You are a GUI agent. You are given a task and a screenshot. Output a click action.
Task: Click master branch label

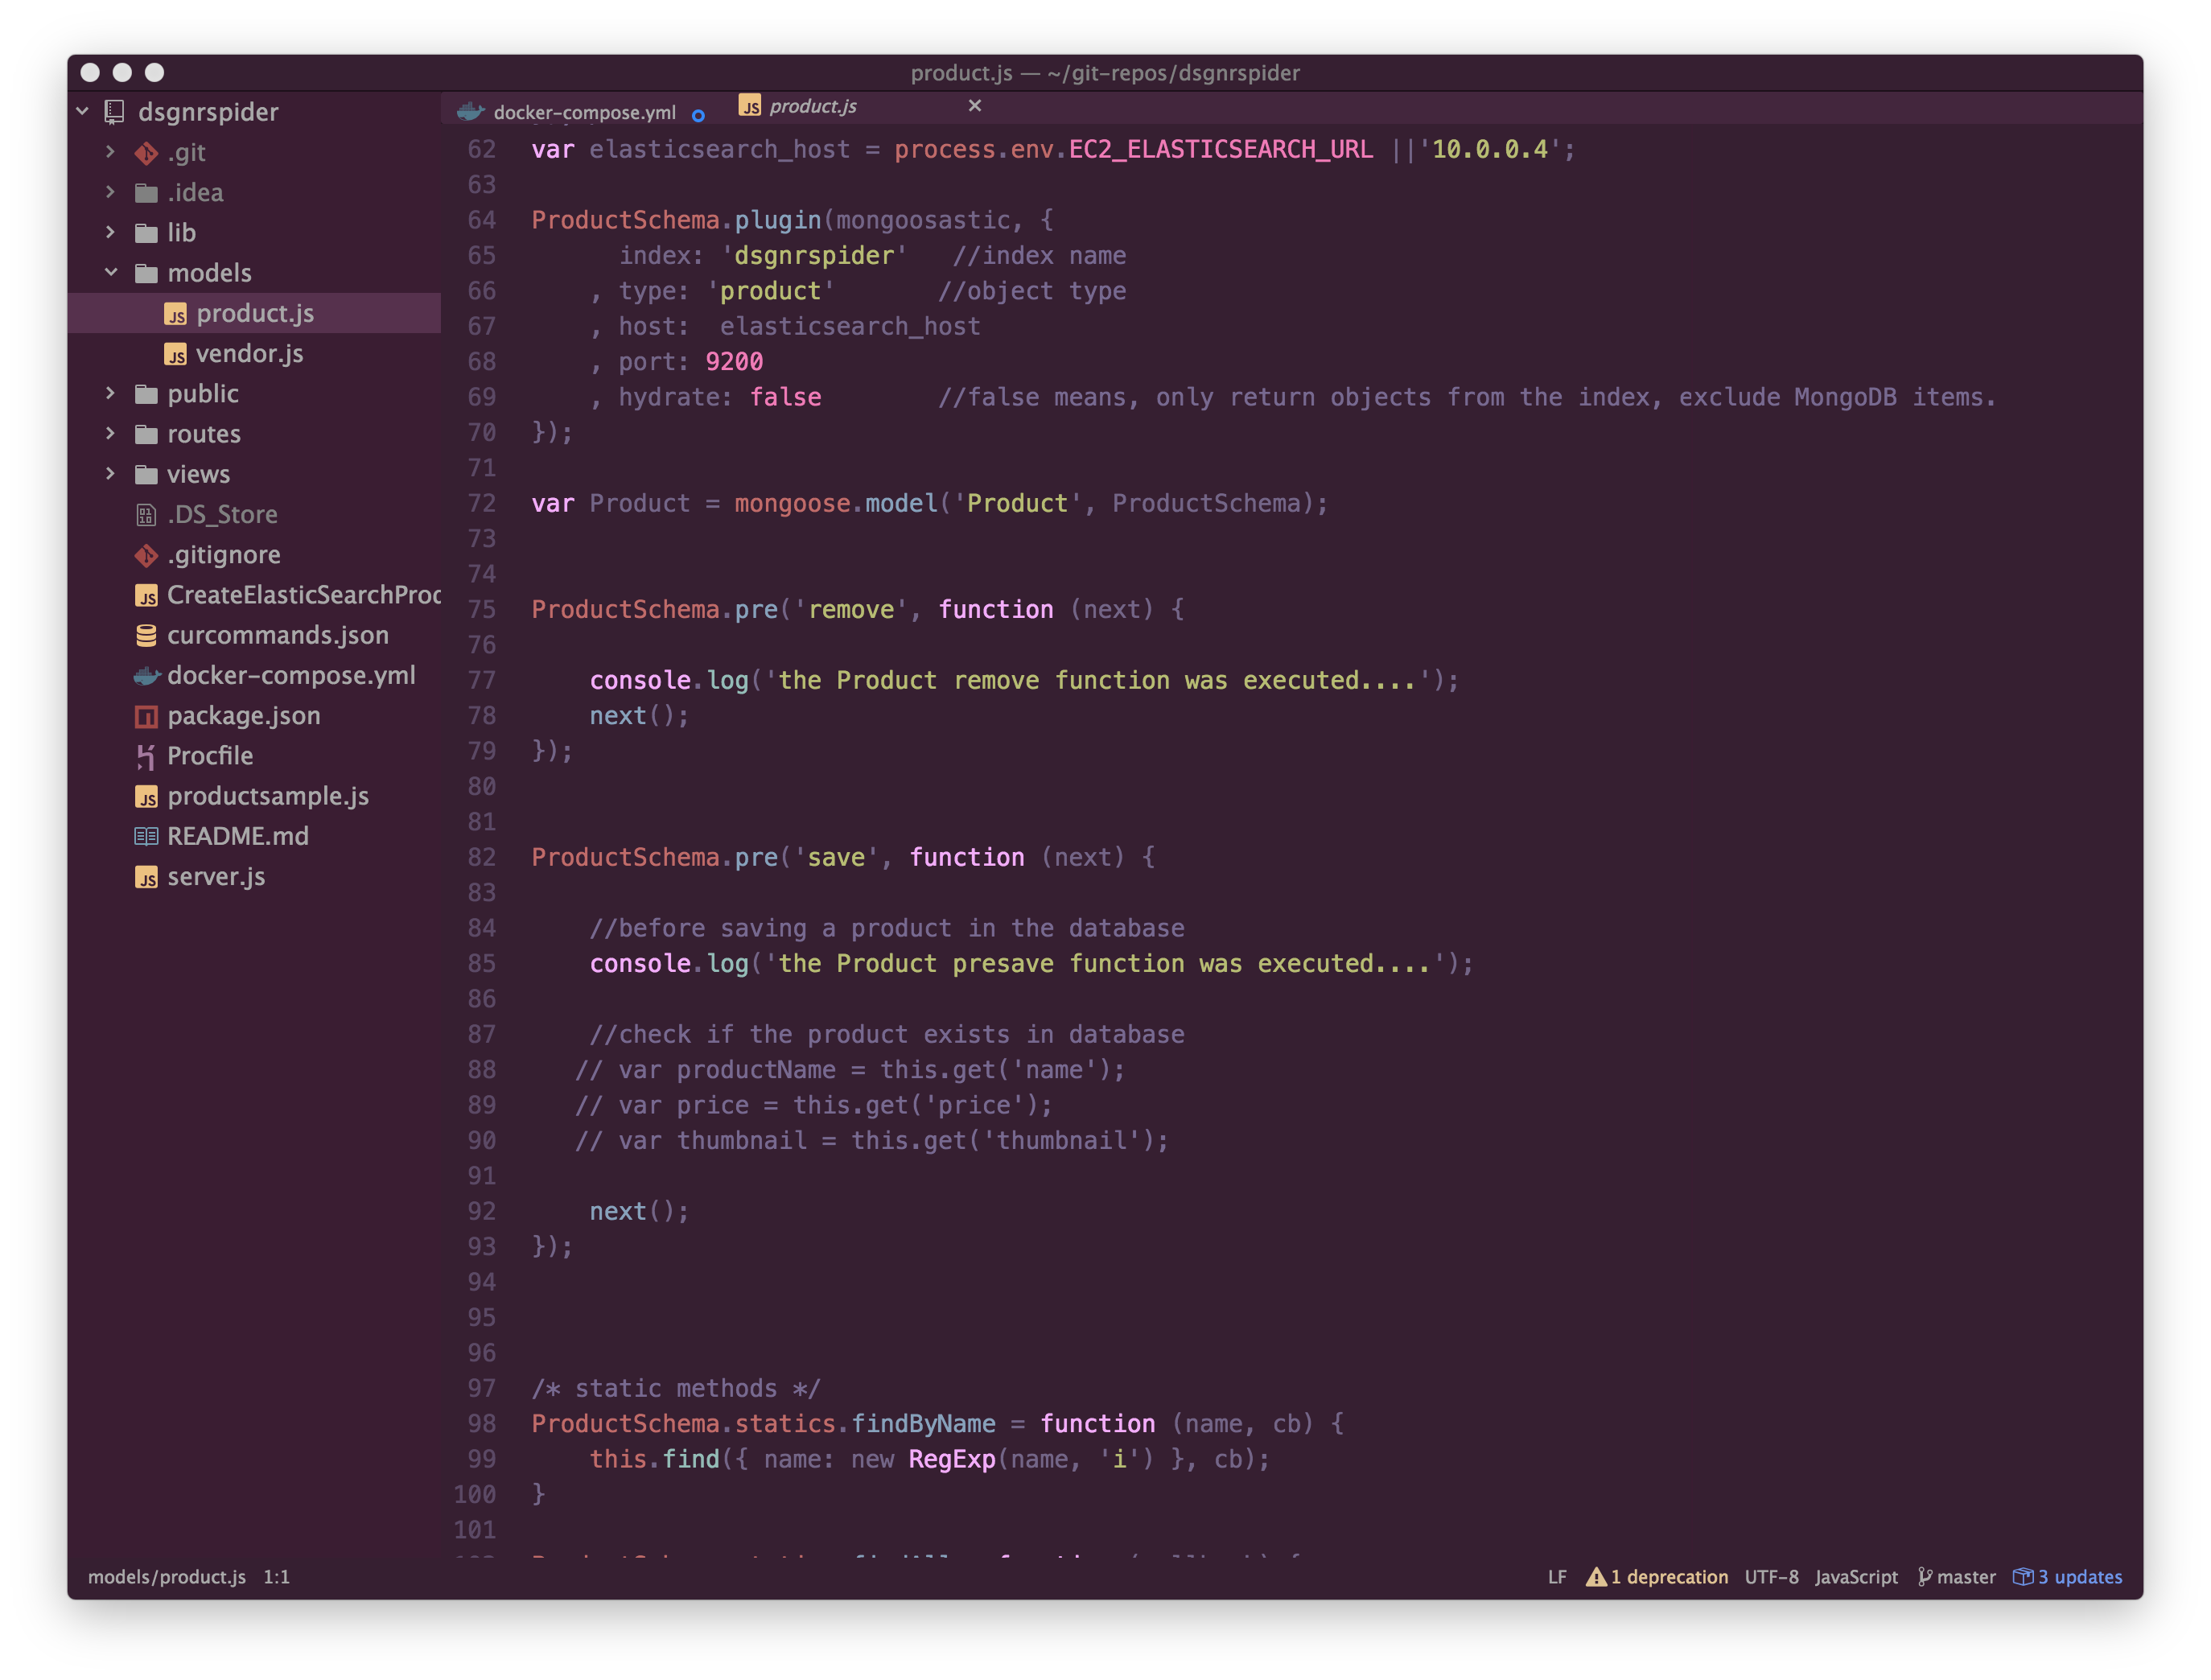(x=1965, y=1577)
